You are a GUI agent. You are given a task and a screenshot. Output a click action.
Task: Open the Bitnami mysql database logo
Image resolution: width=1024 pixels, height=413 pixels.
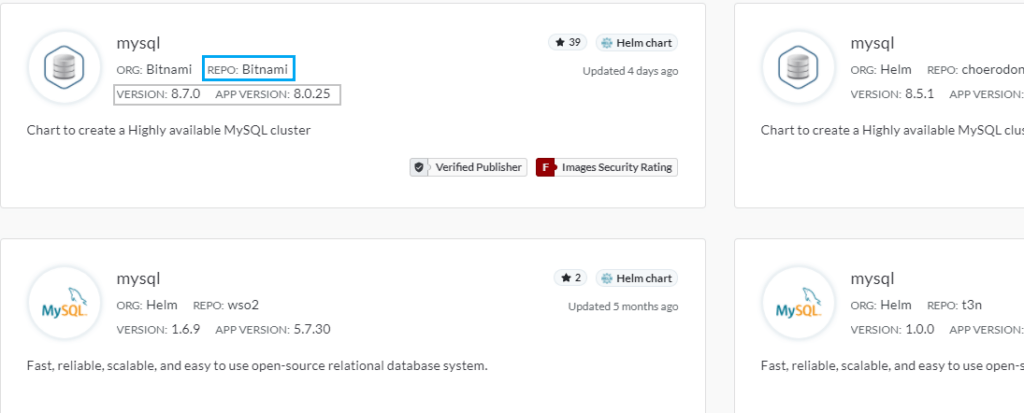click(x=64, y=67)
